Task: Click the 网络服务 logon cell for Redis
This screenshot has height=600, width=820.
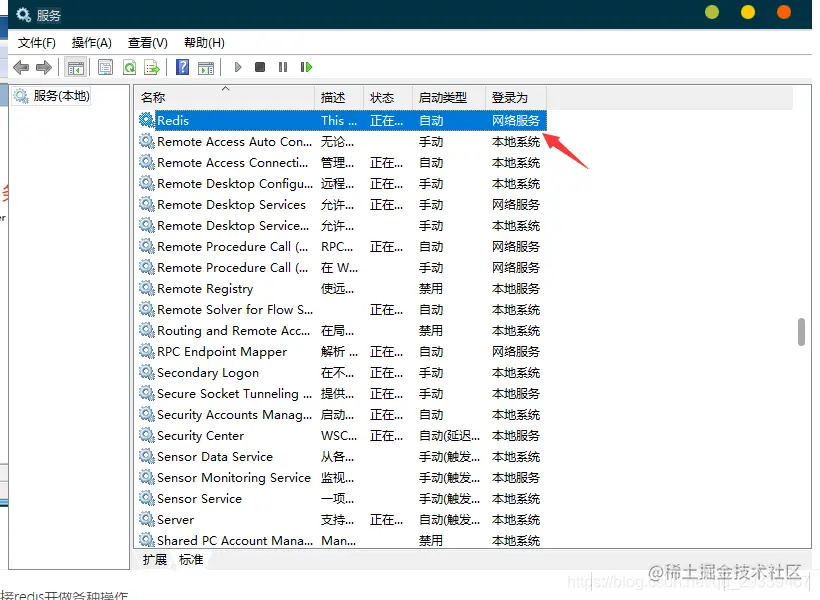Action: click(516, 120)
